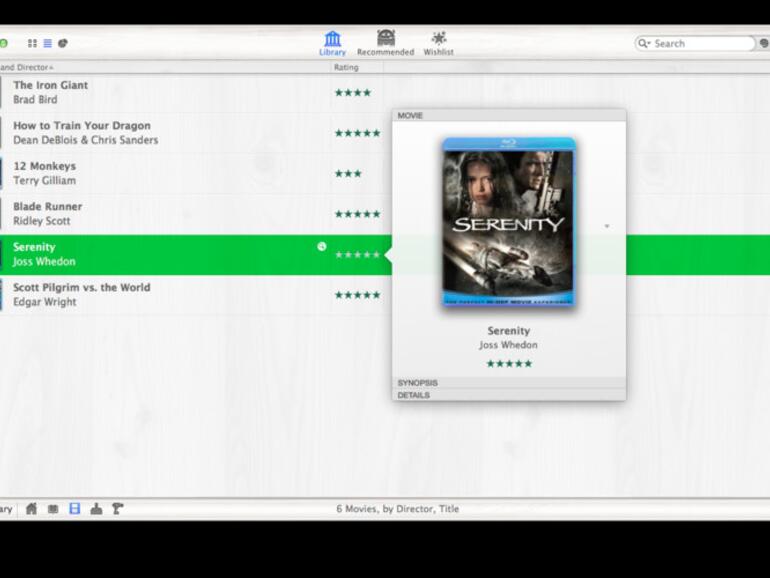Select Blade Runner row

click(x=192, y=214)
